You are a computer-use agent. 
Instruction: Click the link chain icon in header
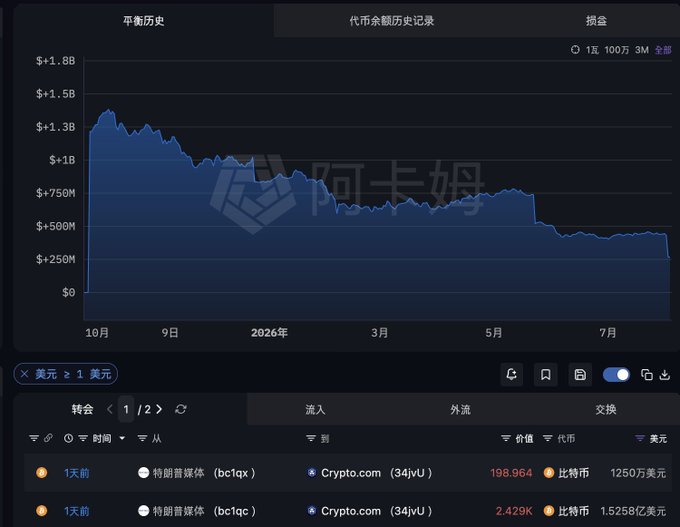(x=48, y=438)
